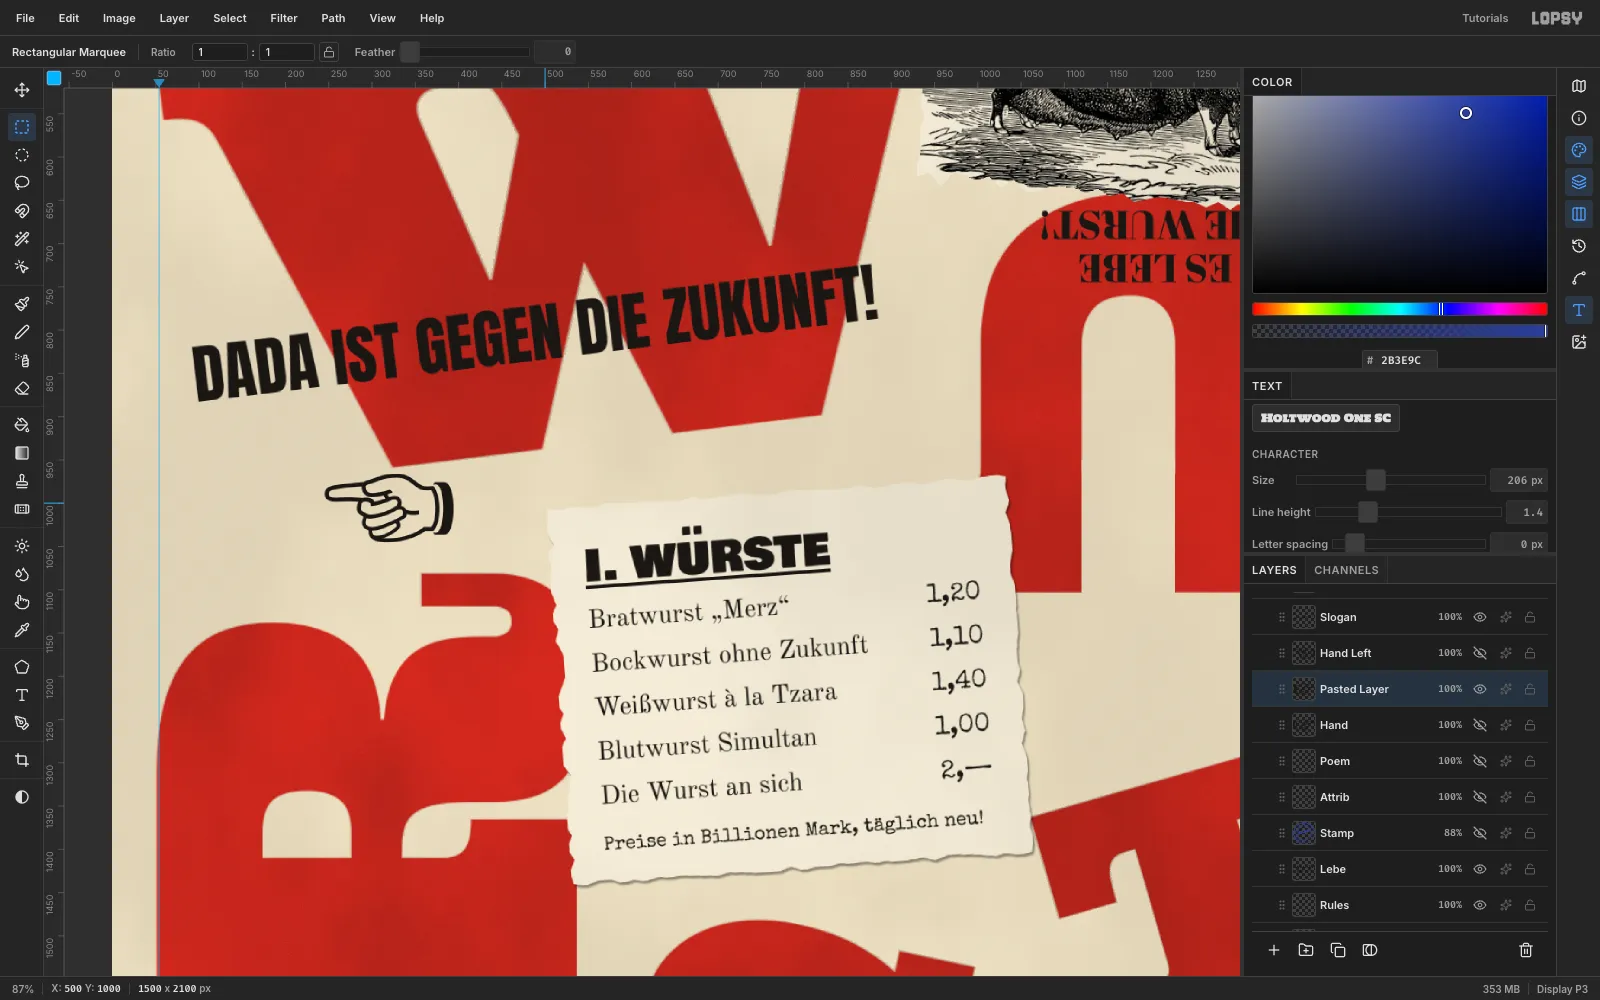
Task: Adjust the hue spectrum slider
Action: 1400,309
